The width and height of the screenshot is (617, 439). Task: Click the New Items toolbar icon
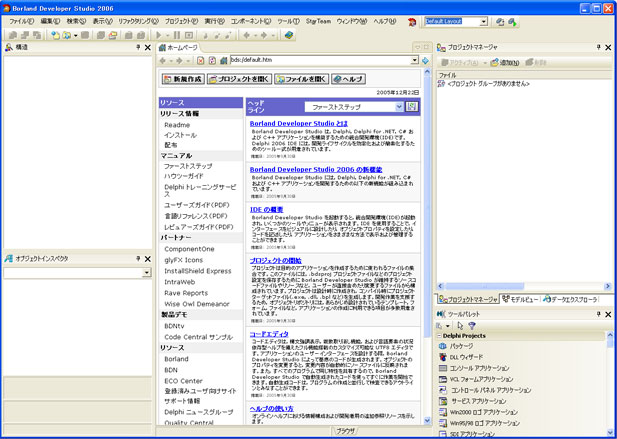pyautogui.click(x=55, y=35)
